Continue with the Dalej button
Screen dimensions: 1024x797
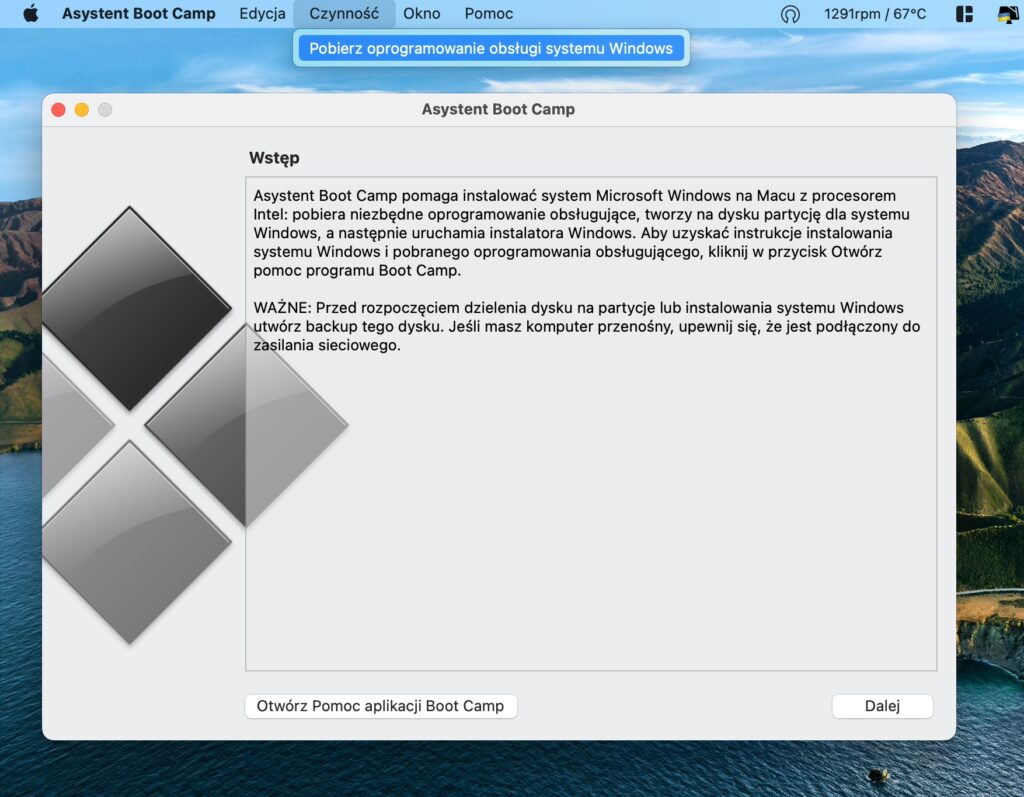(882, 706)
